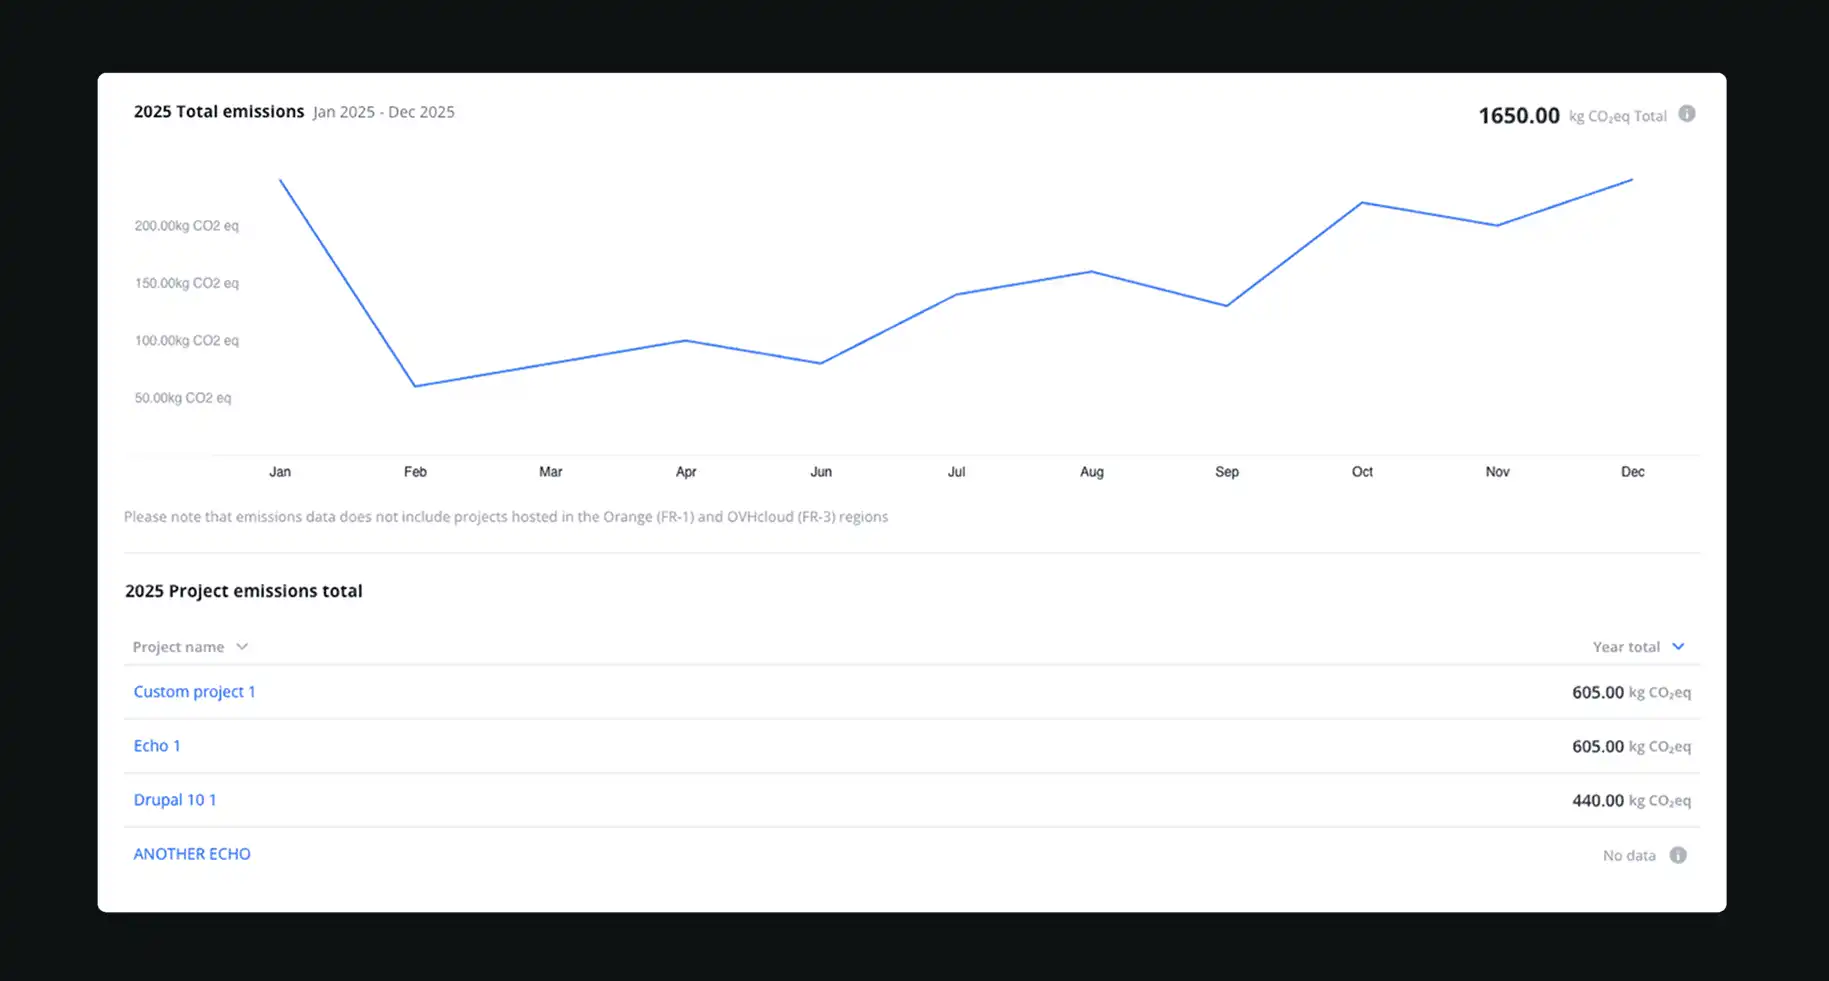
Task: Click the 1650.00 total emissions value
Action: [1519, 116]
